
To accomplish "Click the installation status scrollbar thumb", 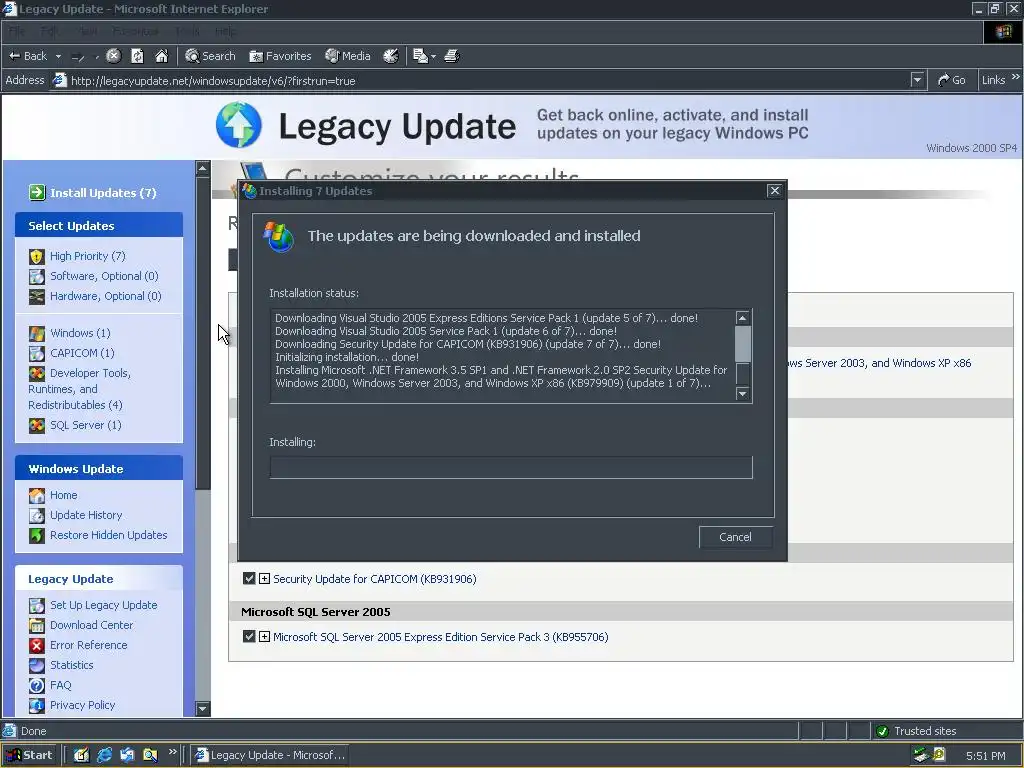I will tap(743, 344).
